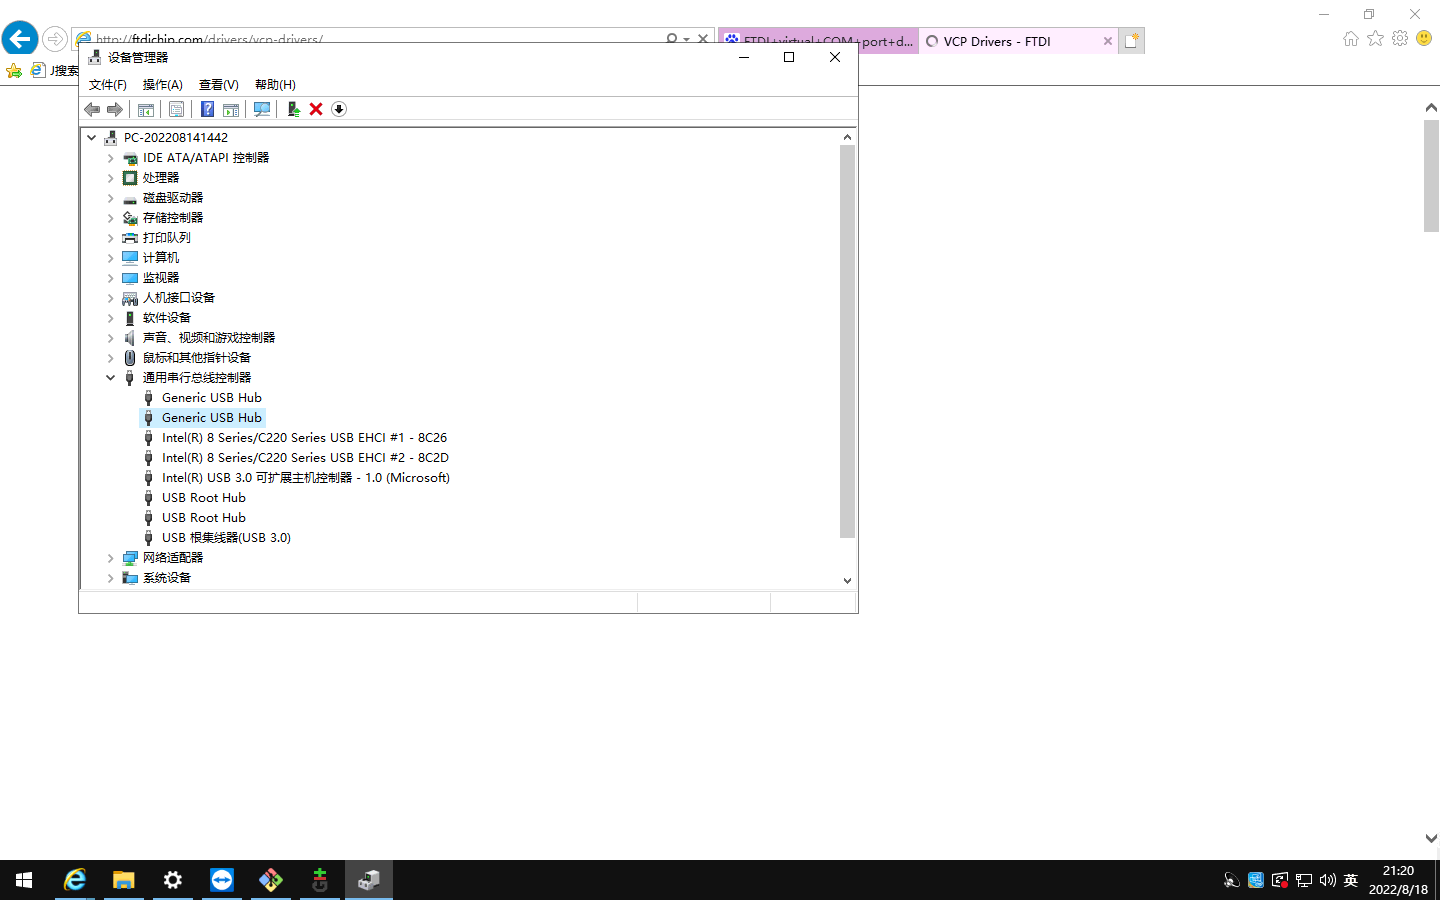
Task: Click the 打印队列 printer category icon
Action: [130, 238]
